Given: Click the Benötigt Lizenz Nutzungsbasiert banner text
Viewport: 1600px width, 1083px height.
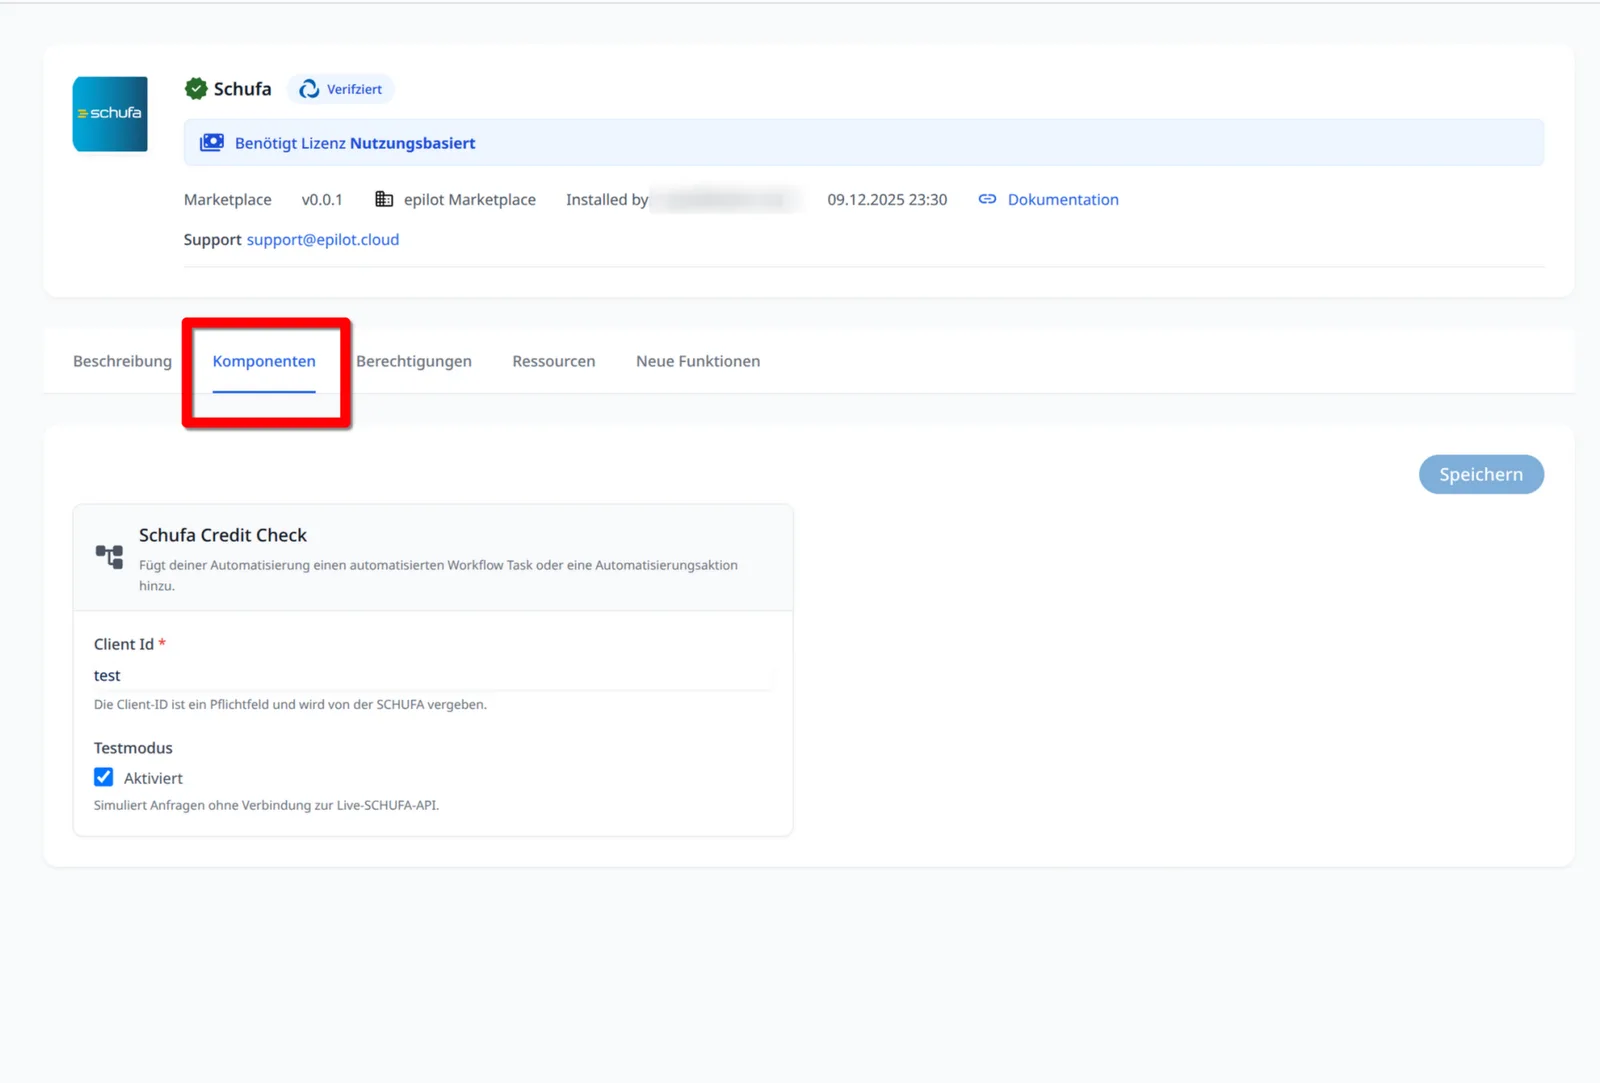Looking at the screenshot, I should click(355, 143).
